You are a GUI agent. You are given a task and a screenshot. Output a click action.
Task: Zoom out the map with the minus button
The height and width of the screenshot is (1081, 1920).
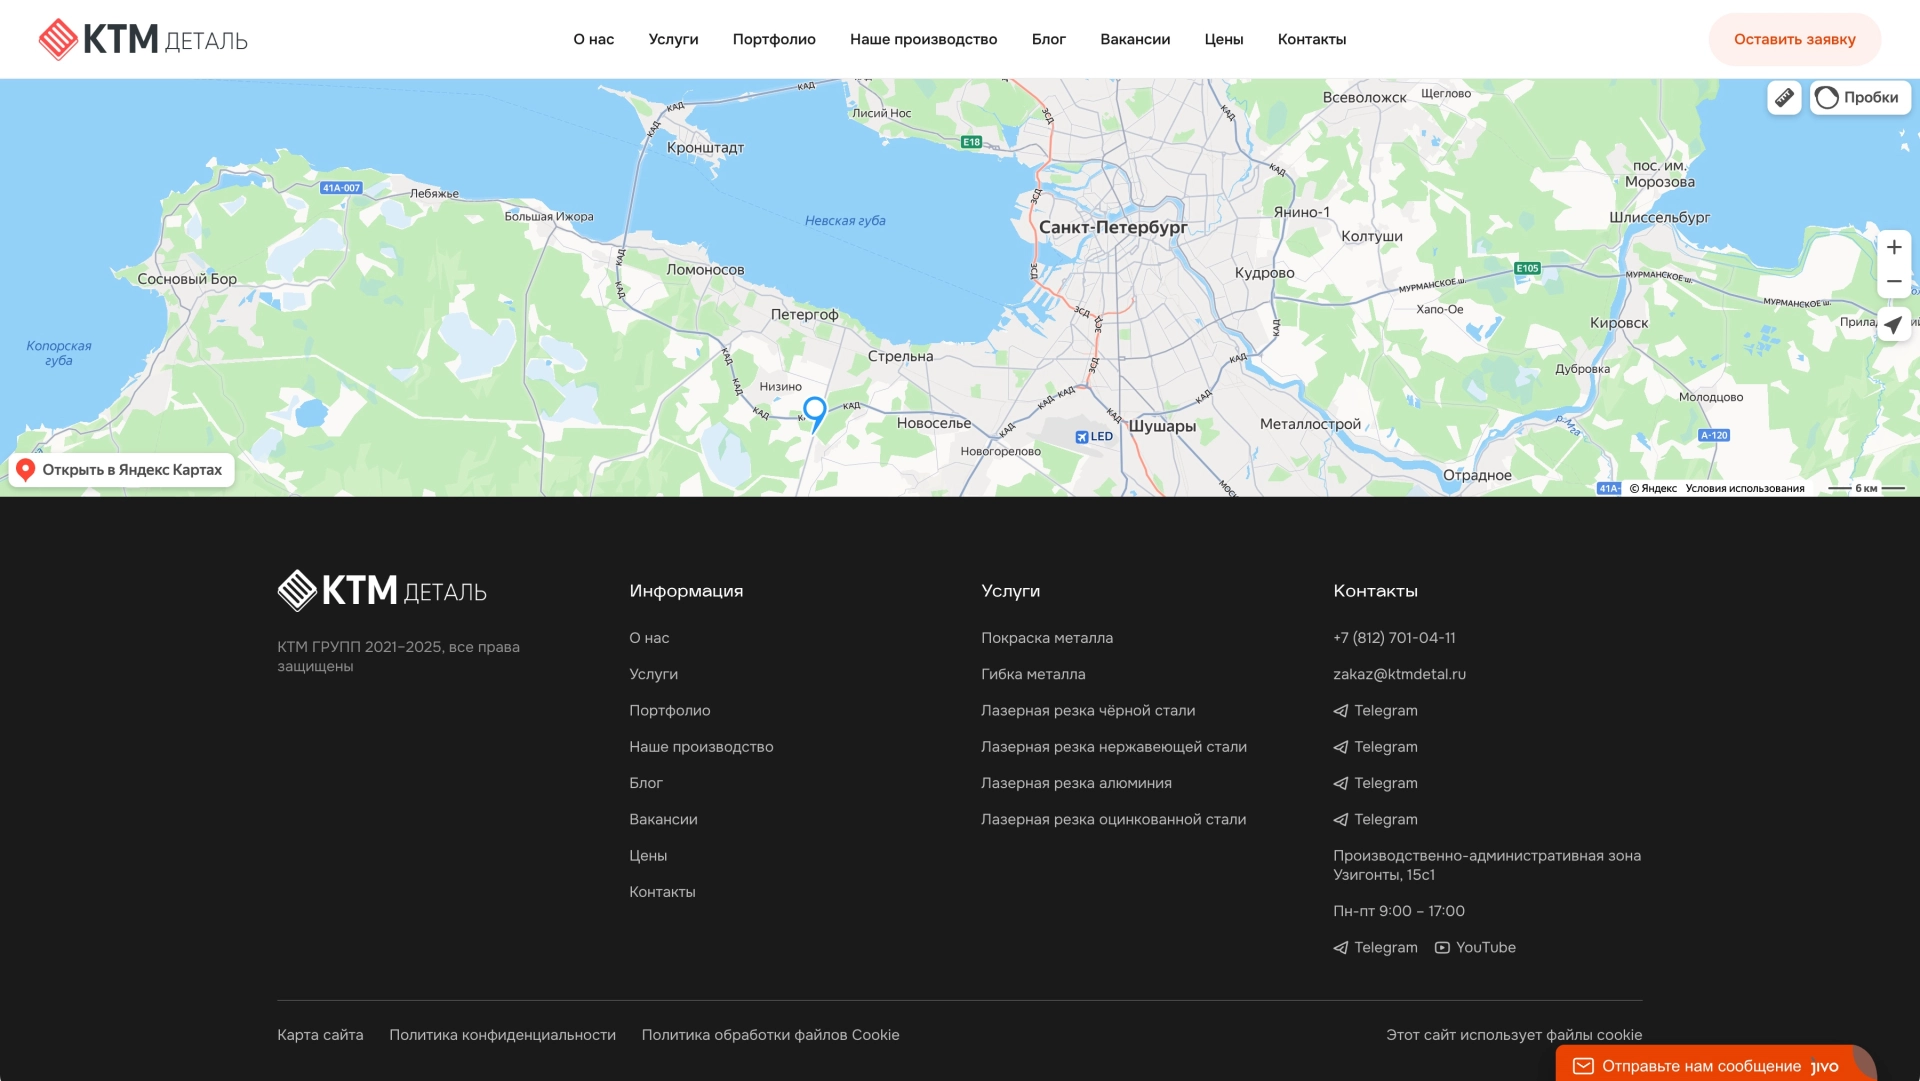[1894, 281]
